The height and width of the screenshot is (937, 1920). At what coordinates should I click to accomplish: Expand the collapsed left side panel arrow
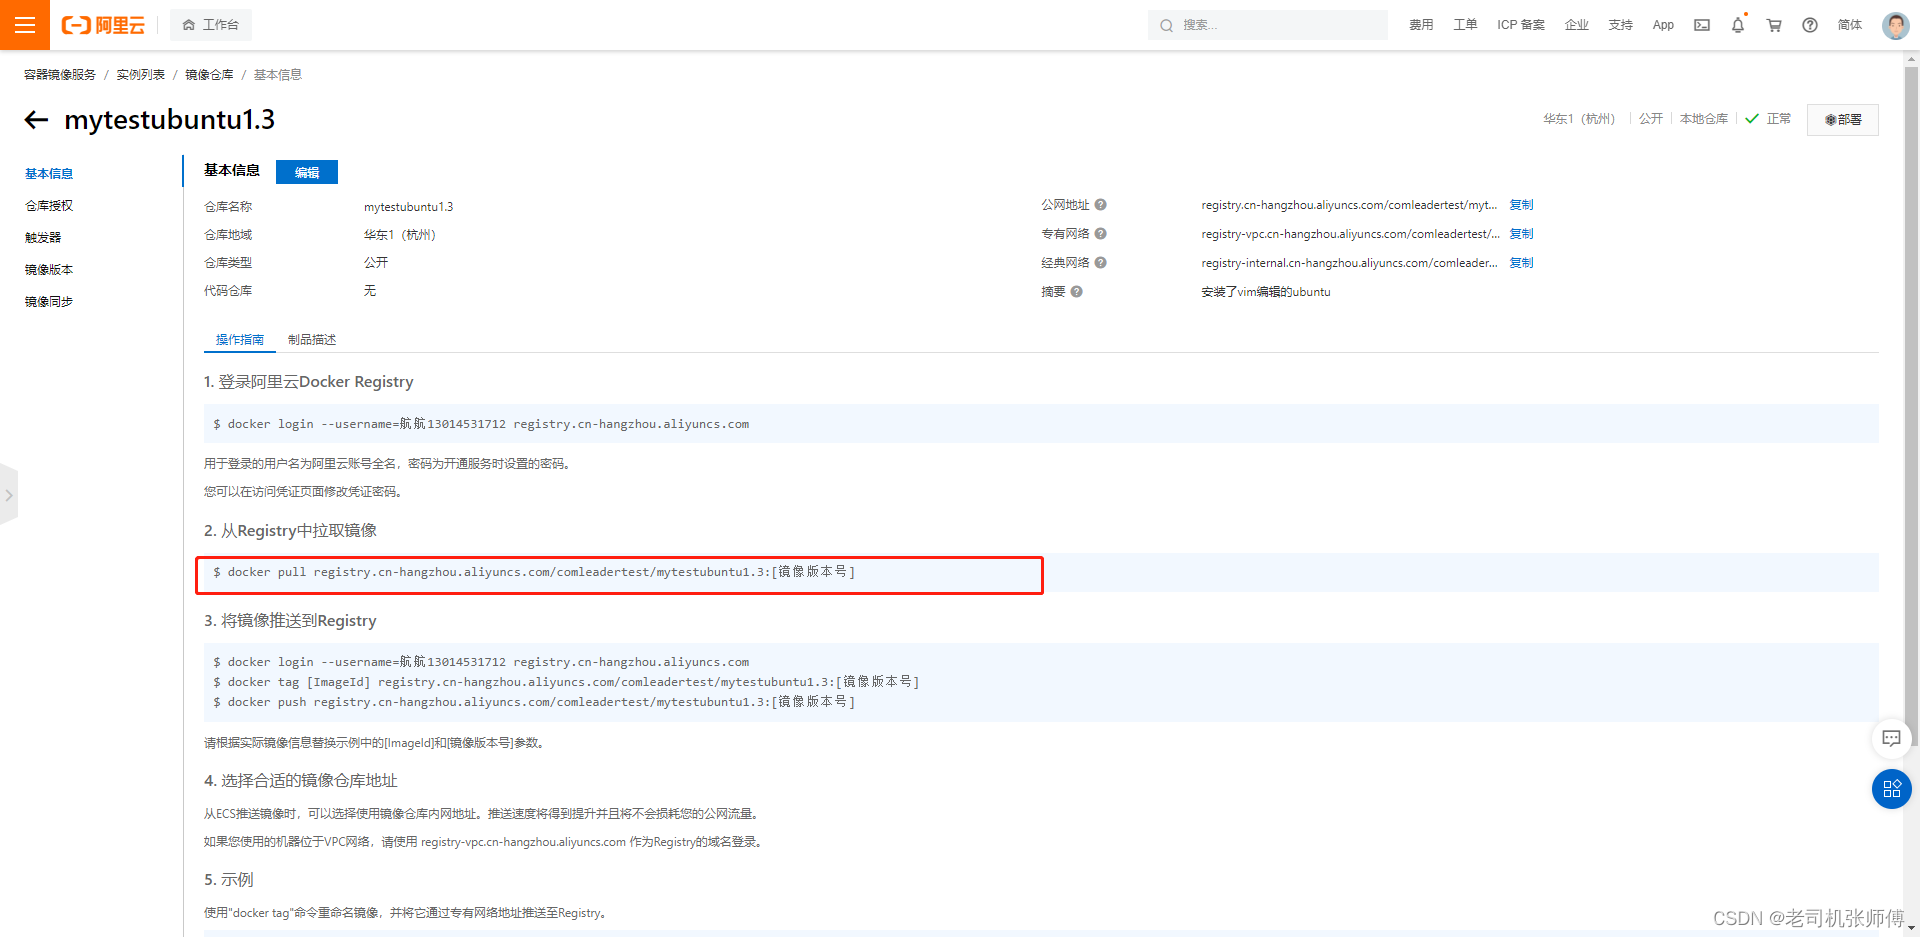point(9,495)
